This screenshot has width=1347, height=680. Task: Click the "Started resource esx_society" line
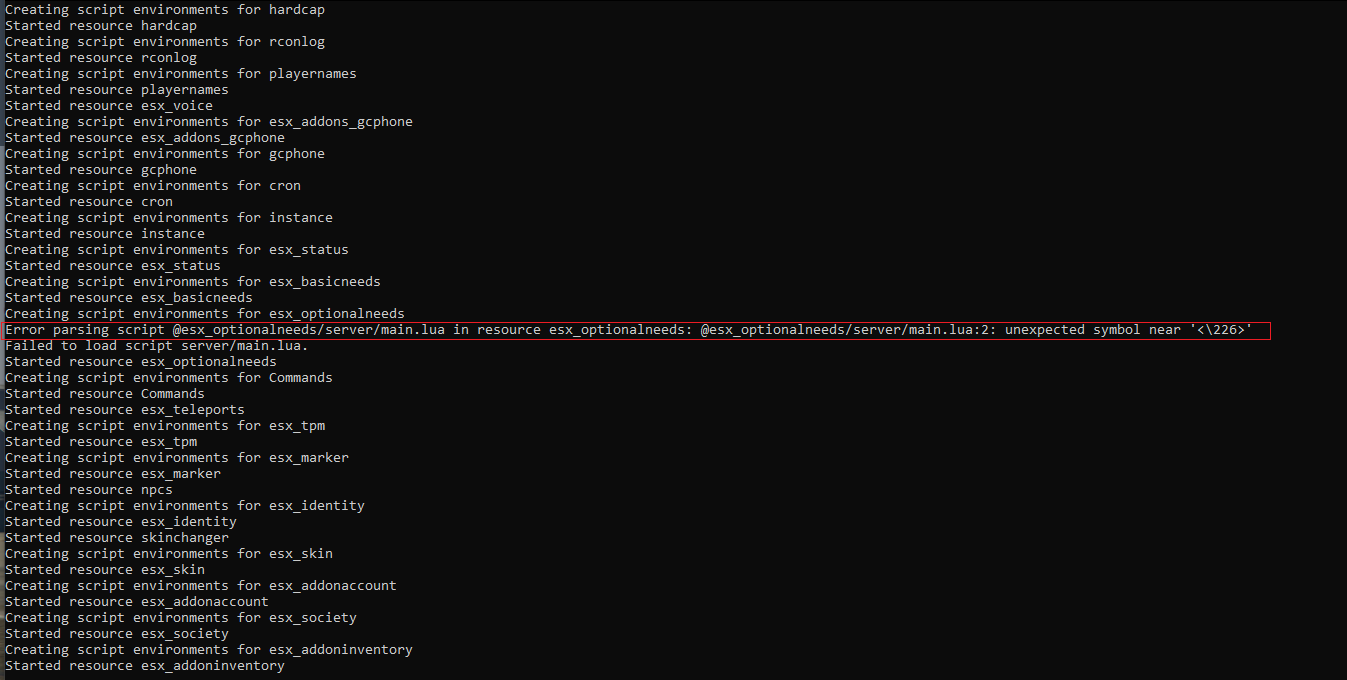117,634
